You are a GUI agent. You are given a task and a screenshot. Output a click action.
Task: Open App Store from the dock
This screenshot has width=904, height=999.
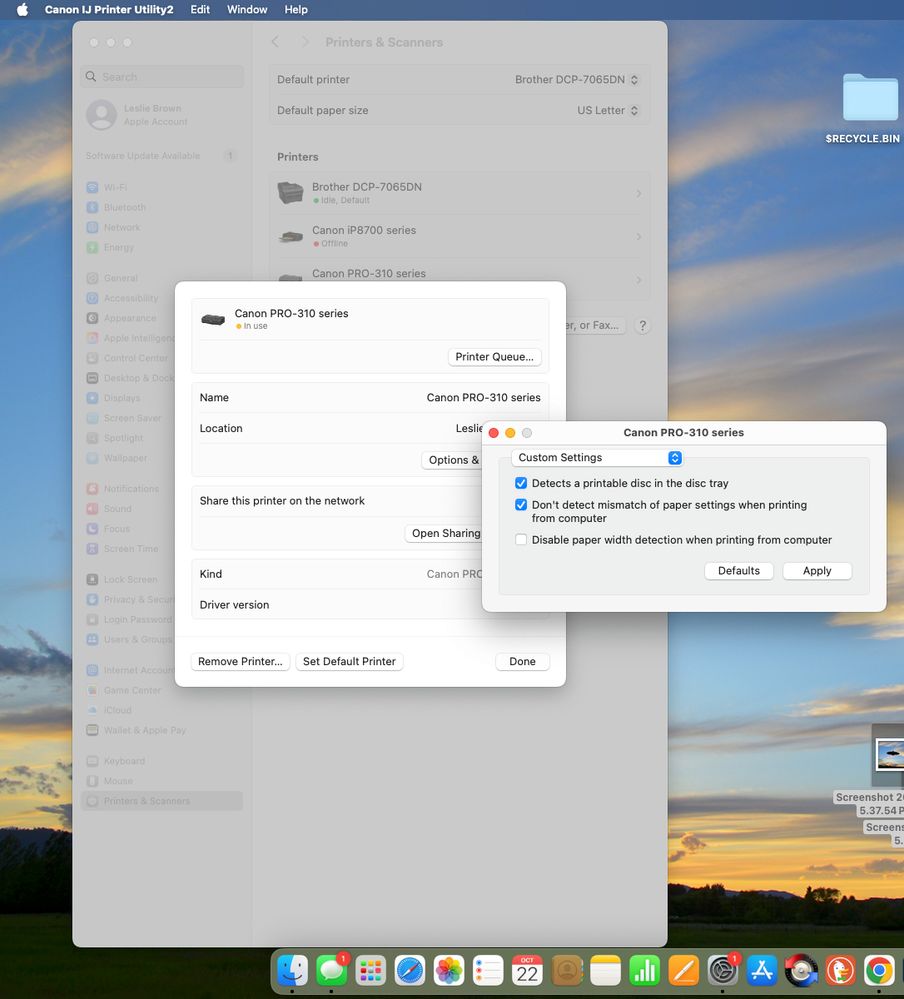(762, 969)
